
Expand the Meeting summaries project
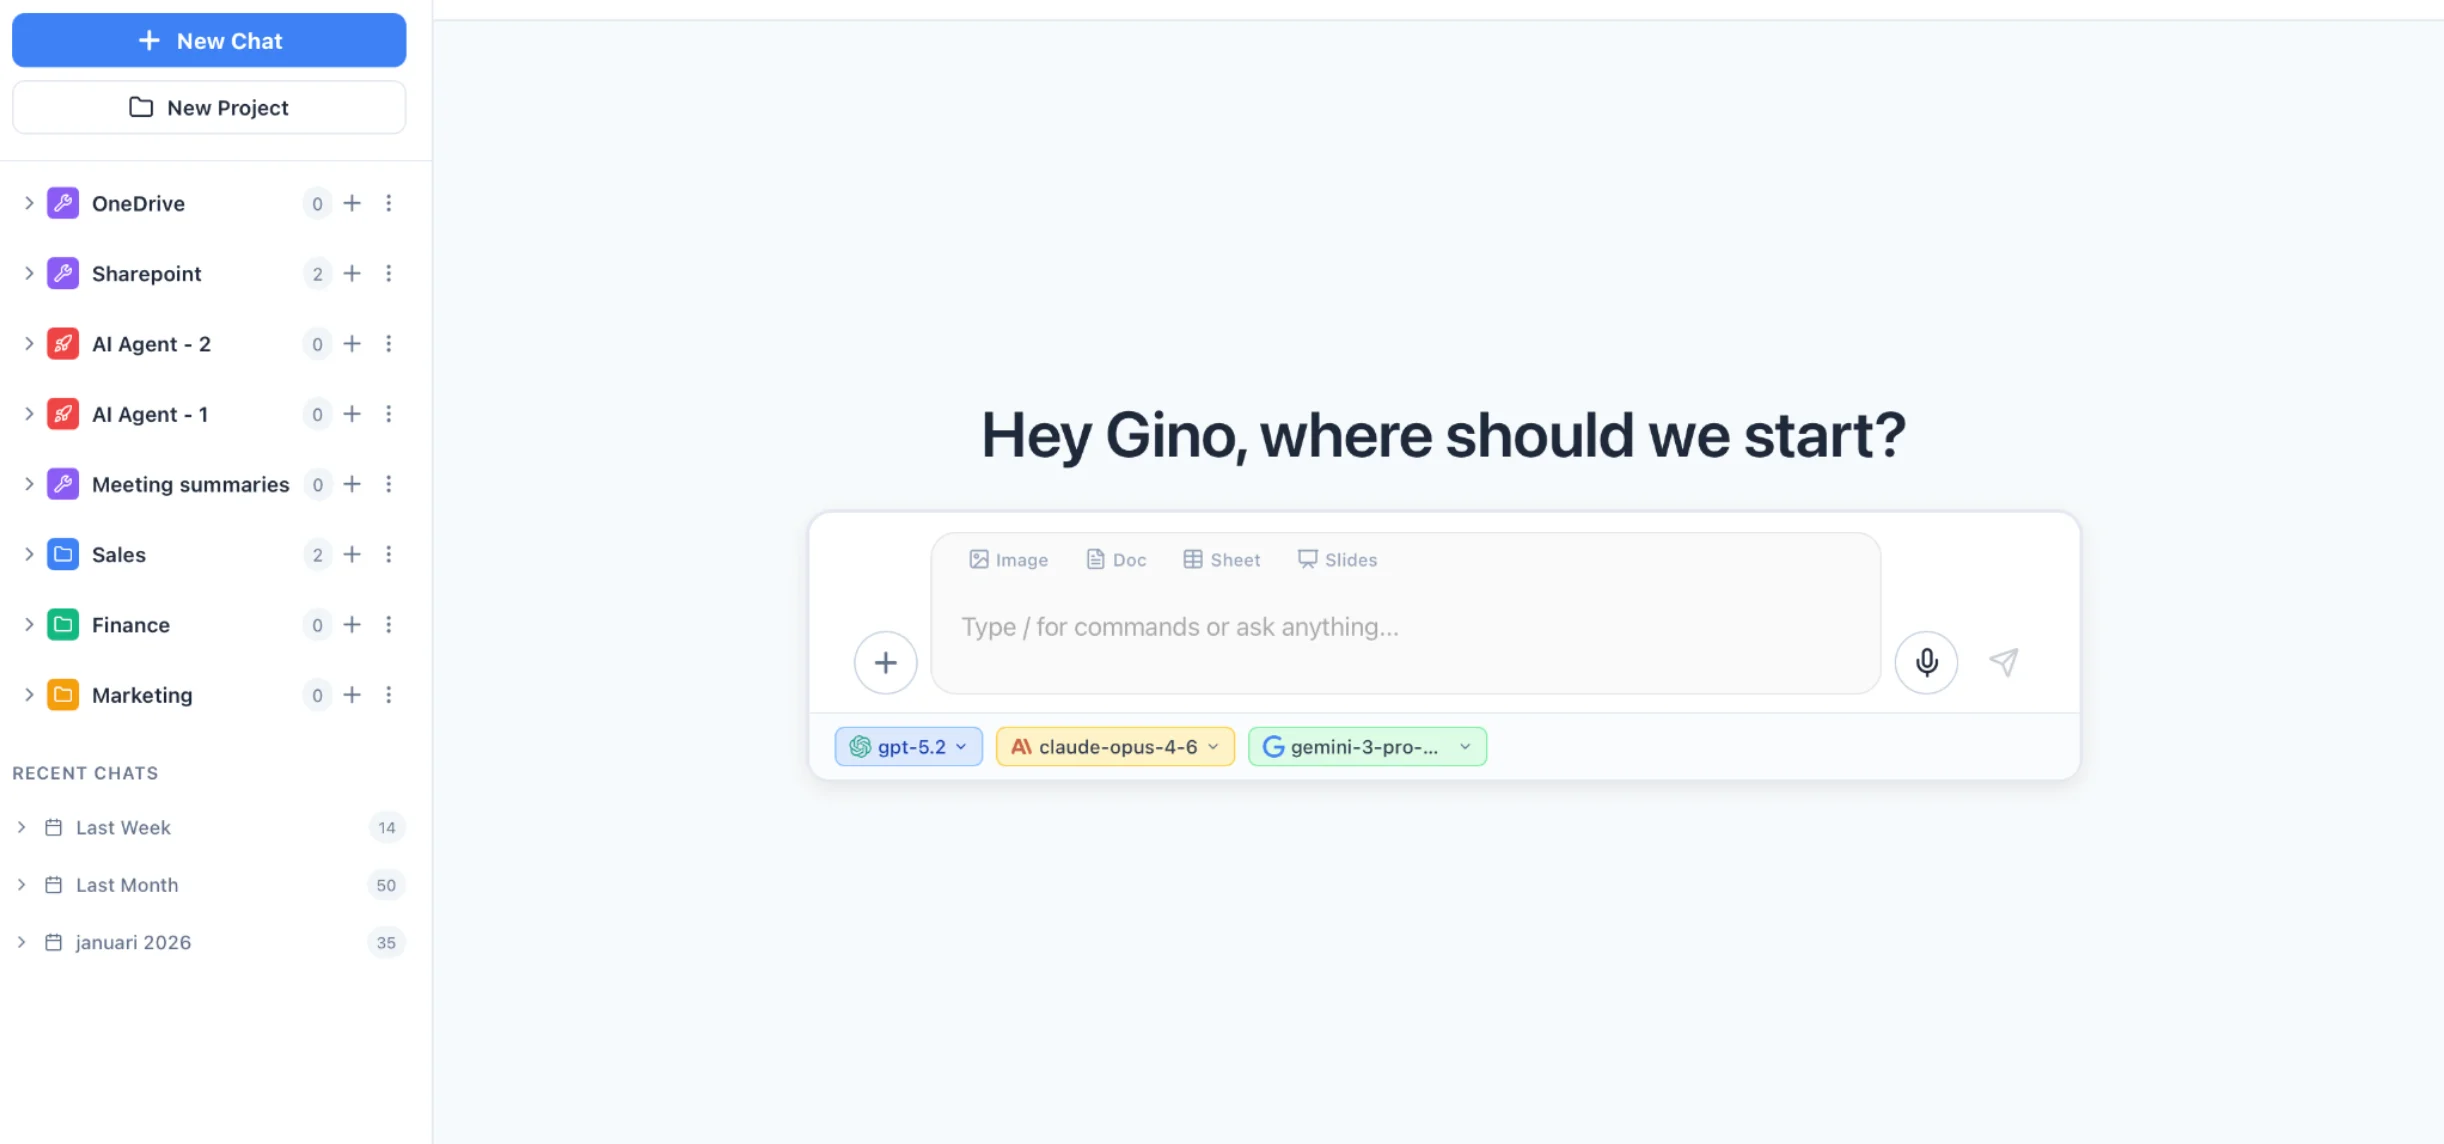(x=29, y=484)
